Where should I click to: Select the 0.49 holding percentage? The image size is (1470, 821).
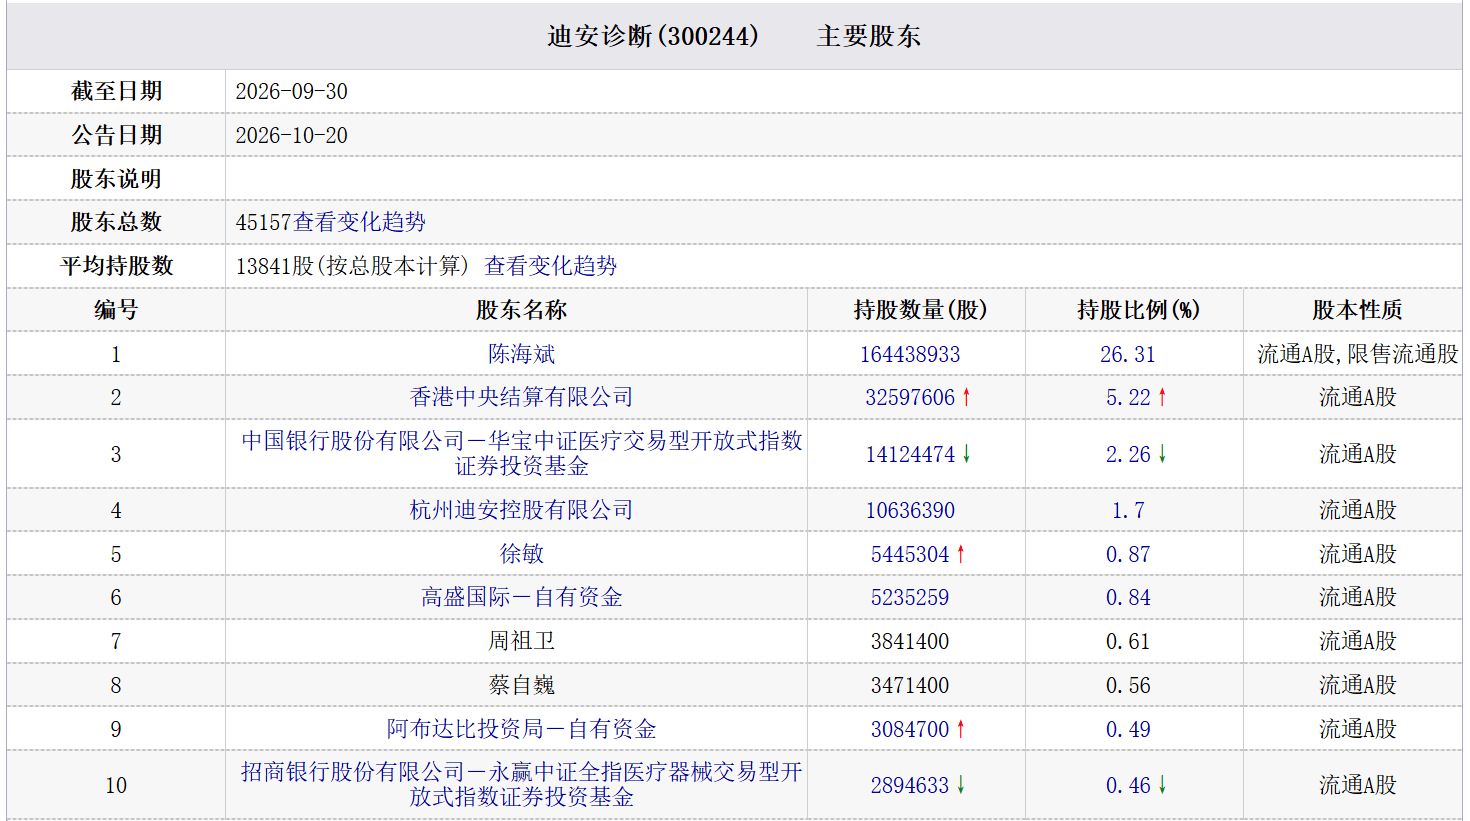pos(1128,729)
